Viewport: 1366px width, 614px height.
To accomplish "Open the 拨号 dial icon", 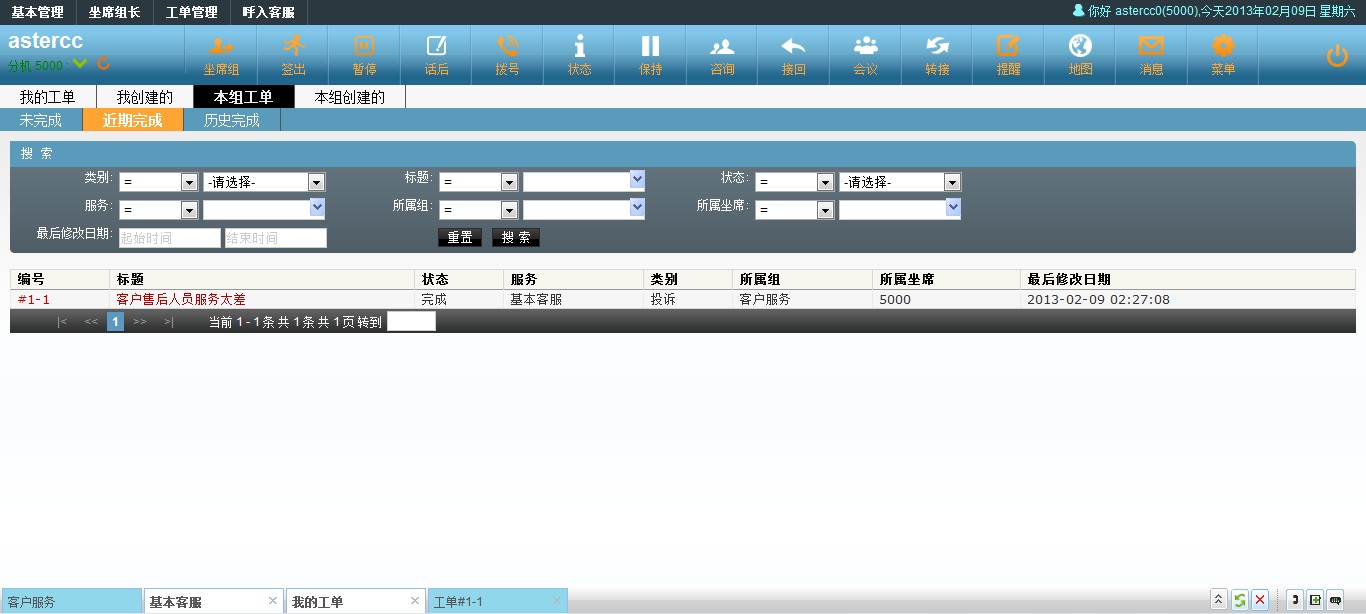I will 508,45.
